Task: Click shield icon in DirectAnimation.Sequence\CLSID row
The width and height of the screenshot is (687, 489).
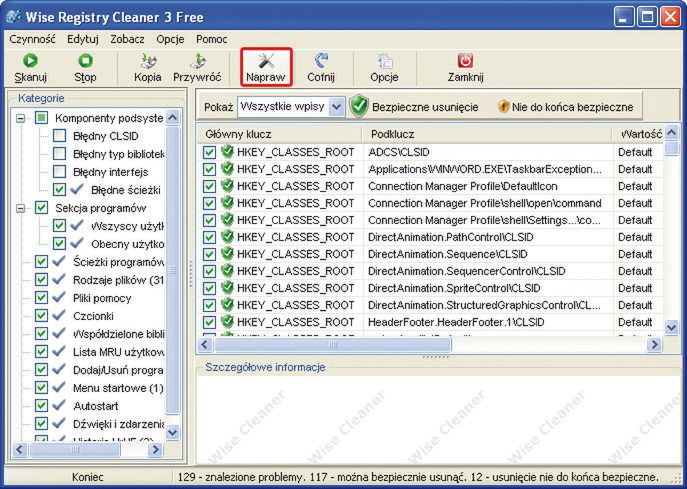Action: point(227,254)
